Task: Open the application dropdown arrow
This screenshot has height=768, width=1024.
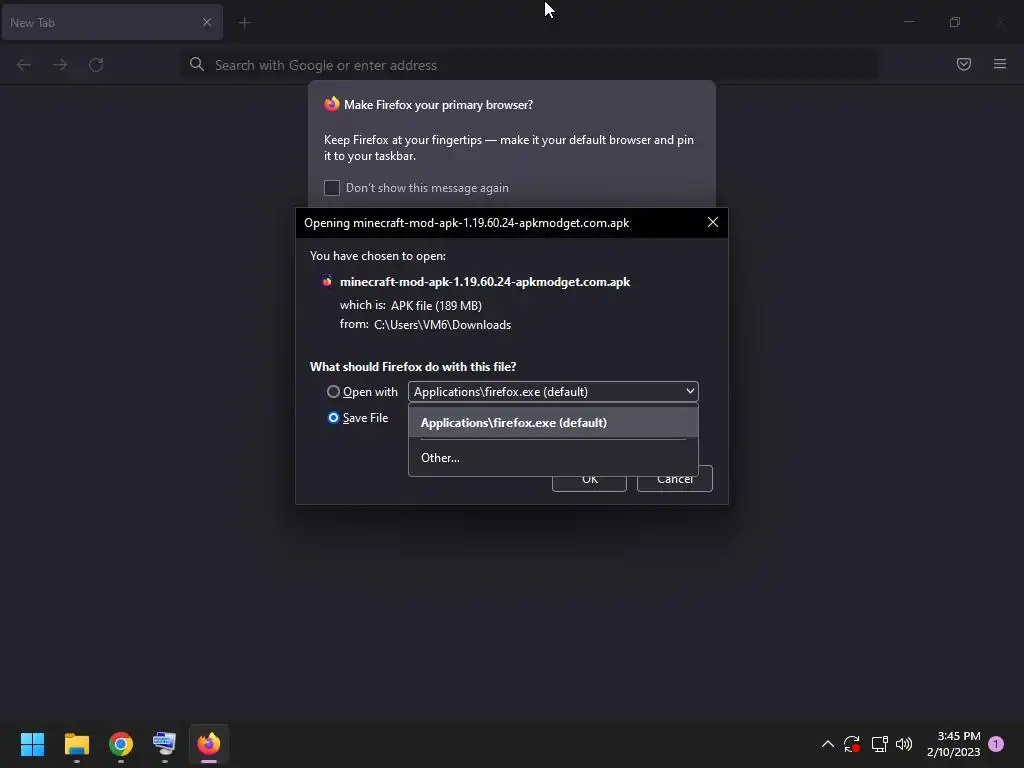Action: [690, 391]
